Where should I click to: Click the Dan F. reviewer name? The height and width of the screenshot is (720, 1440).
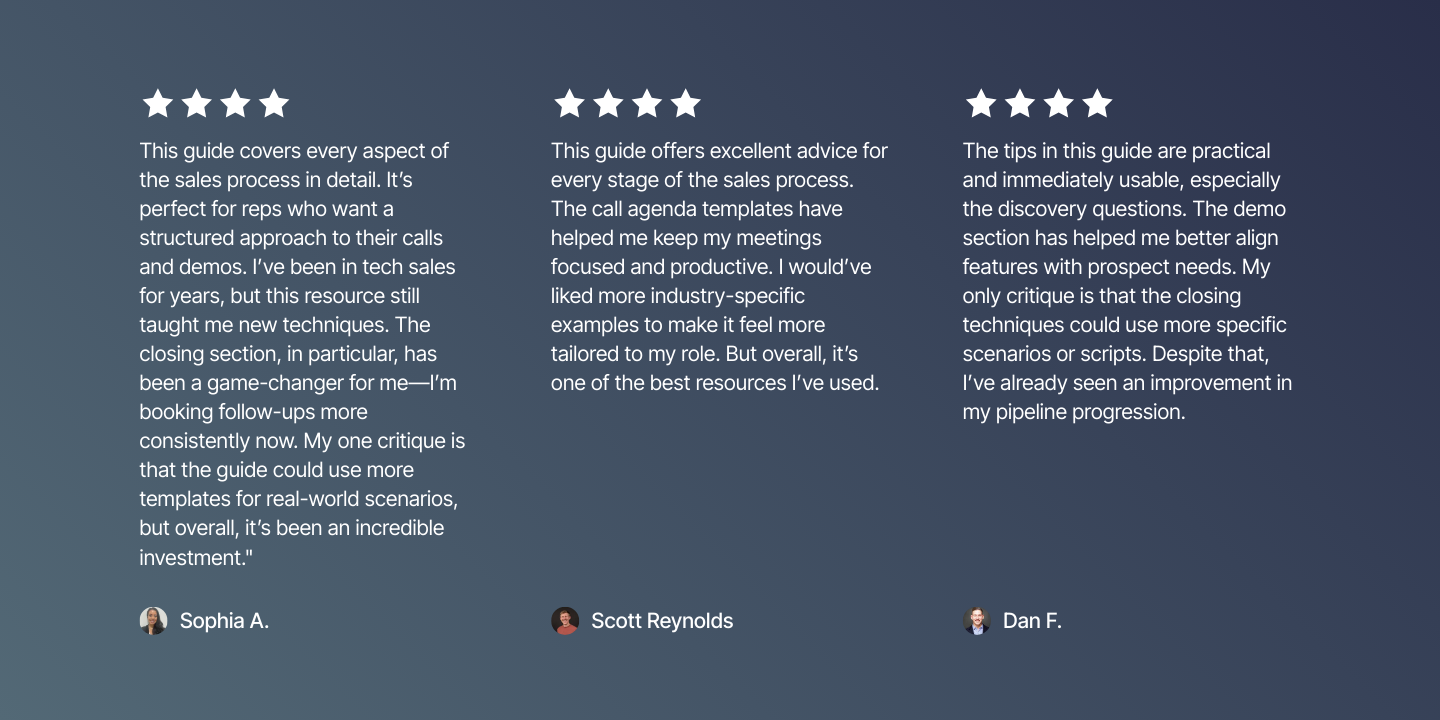coord(1032,621)
